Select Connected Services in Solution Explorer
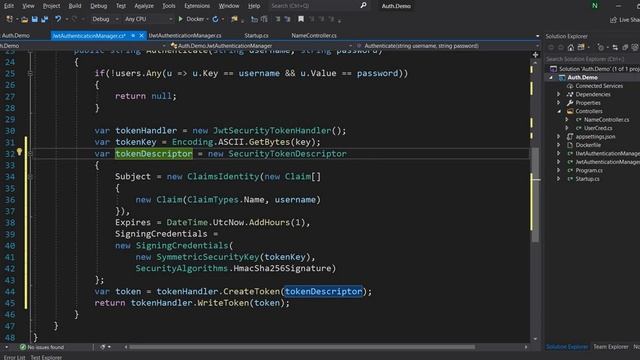Screen dimensions: 640x360 (x=599, y=86)
